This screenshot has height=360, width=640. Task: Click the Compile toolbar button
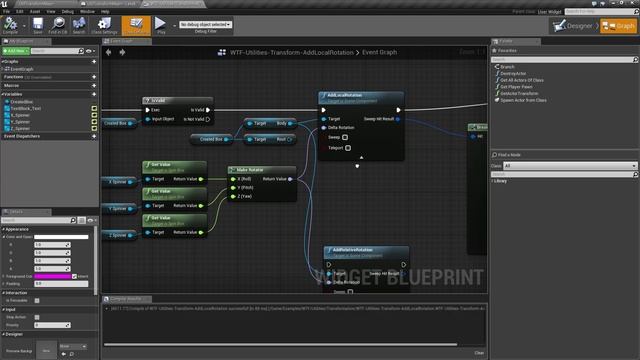click(10, 26)
